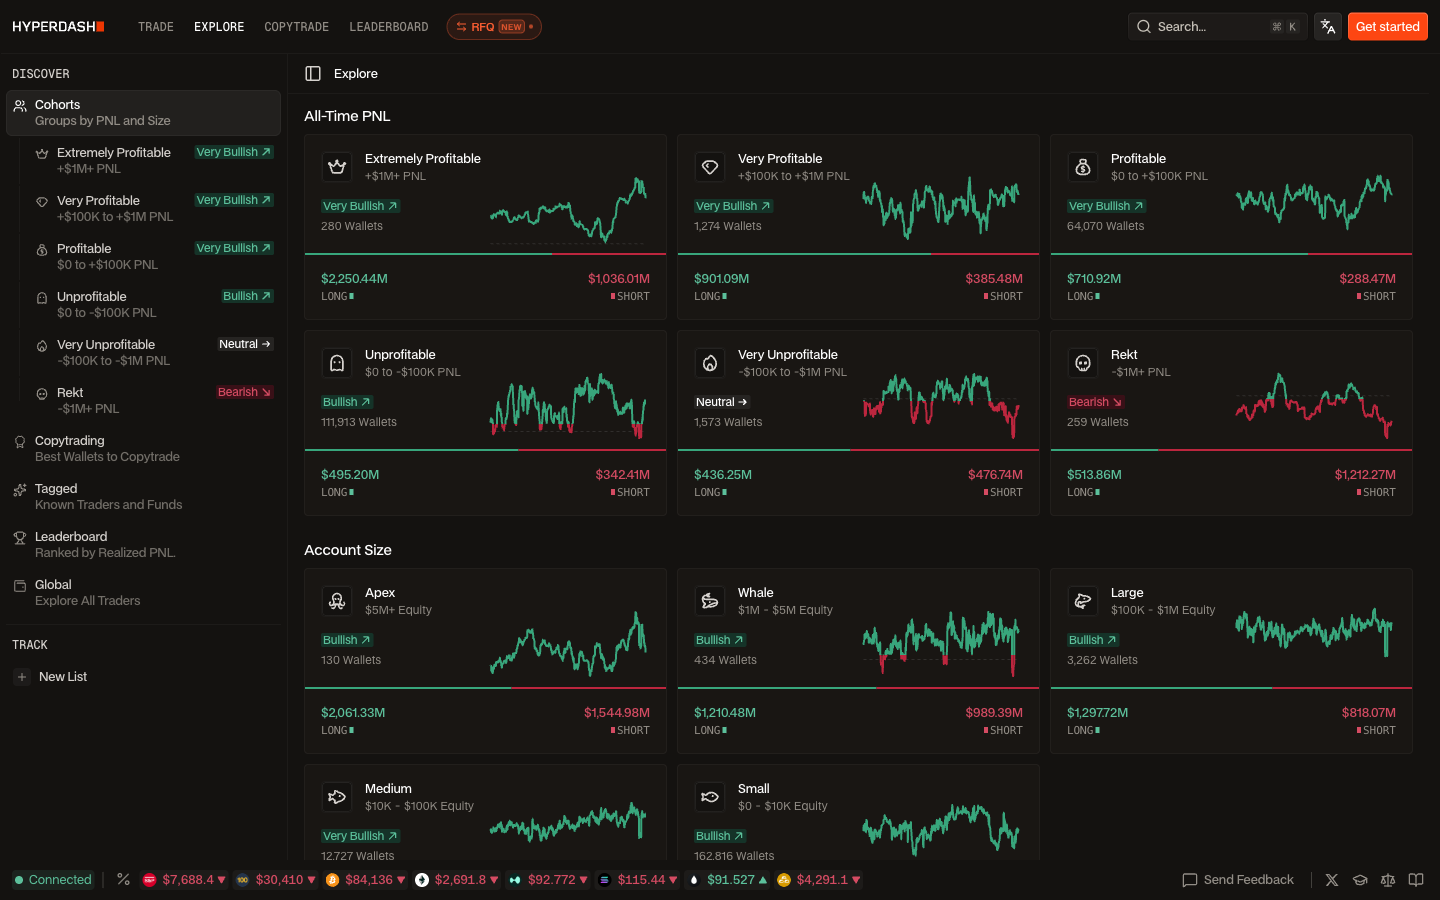Click the Connected status indicator
Viewport: 1440px width, 900px height.
point(53,880)
